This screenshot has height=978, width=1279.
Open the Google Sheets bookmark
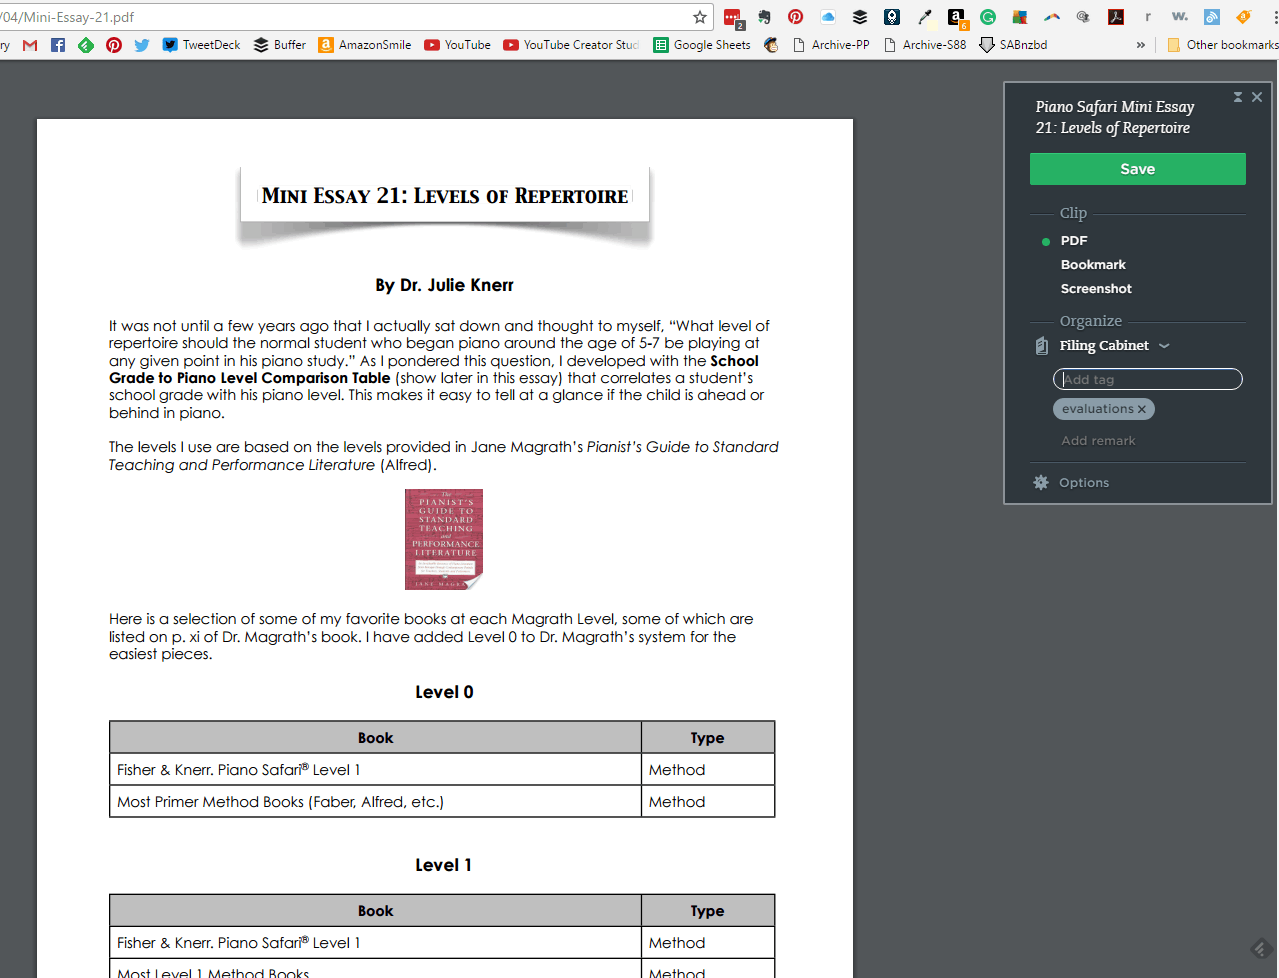[701, 45]
